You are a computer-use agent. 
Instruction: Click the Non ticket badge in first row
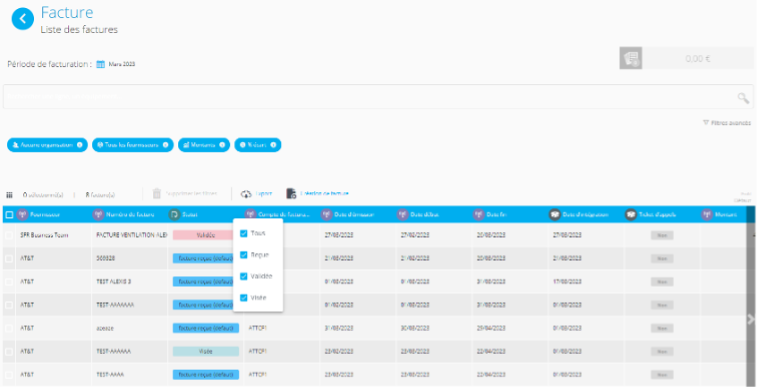662,235
